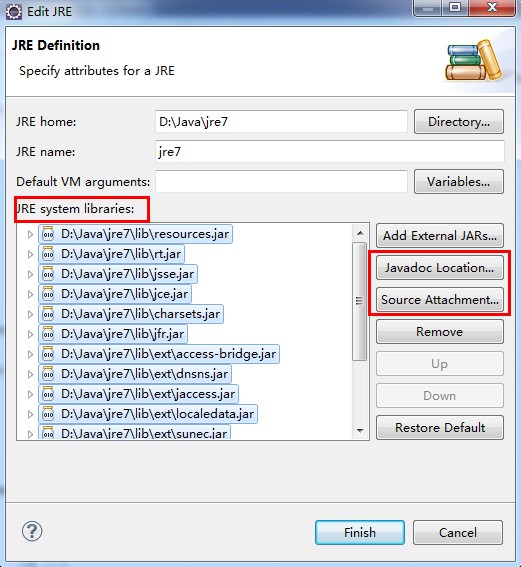
Task: Click the Restore Default button
Action: [440, 428]
